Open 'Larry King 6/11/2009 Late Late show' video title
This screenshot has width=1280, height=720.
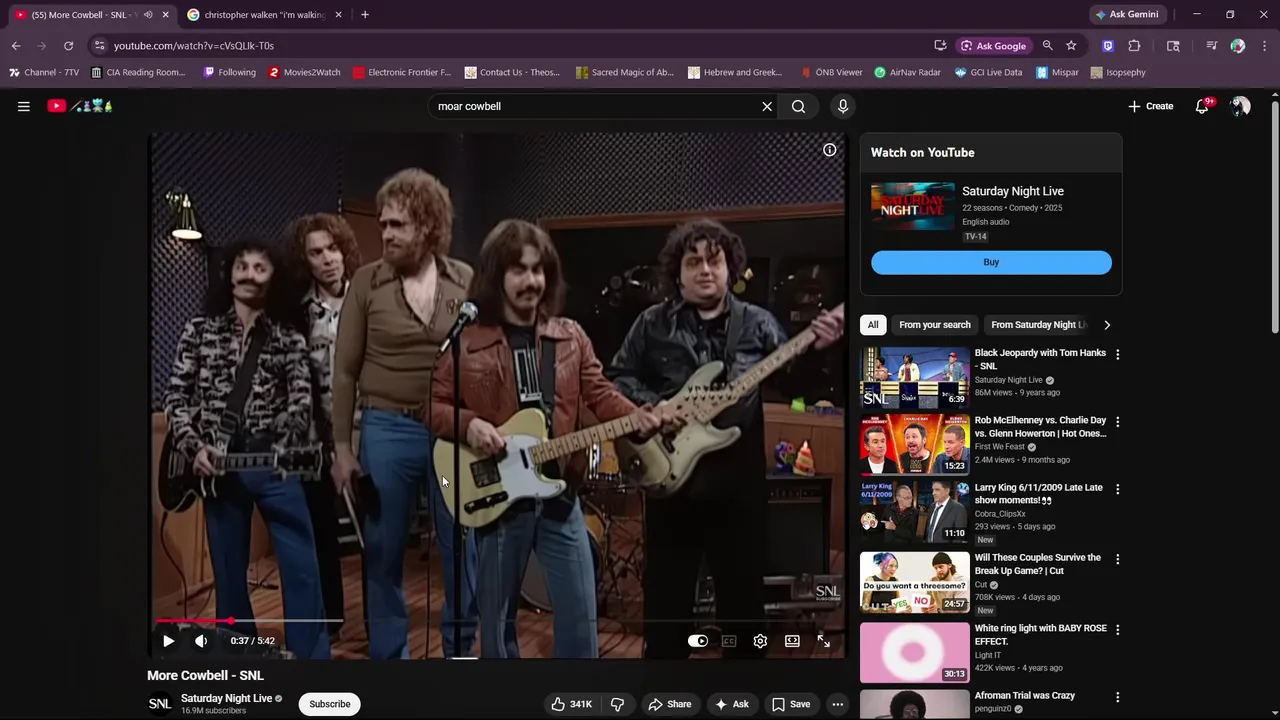point(1039,494)
